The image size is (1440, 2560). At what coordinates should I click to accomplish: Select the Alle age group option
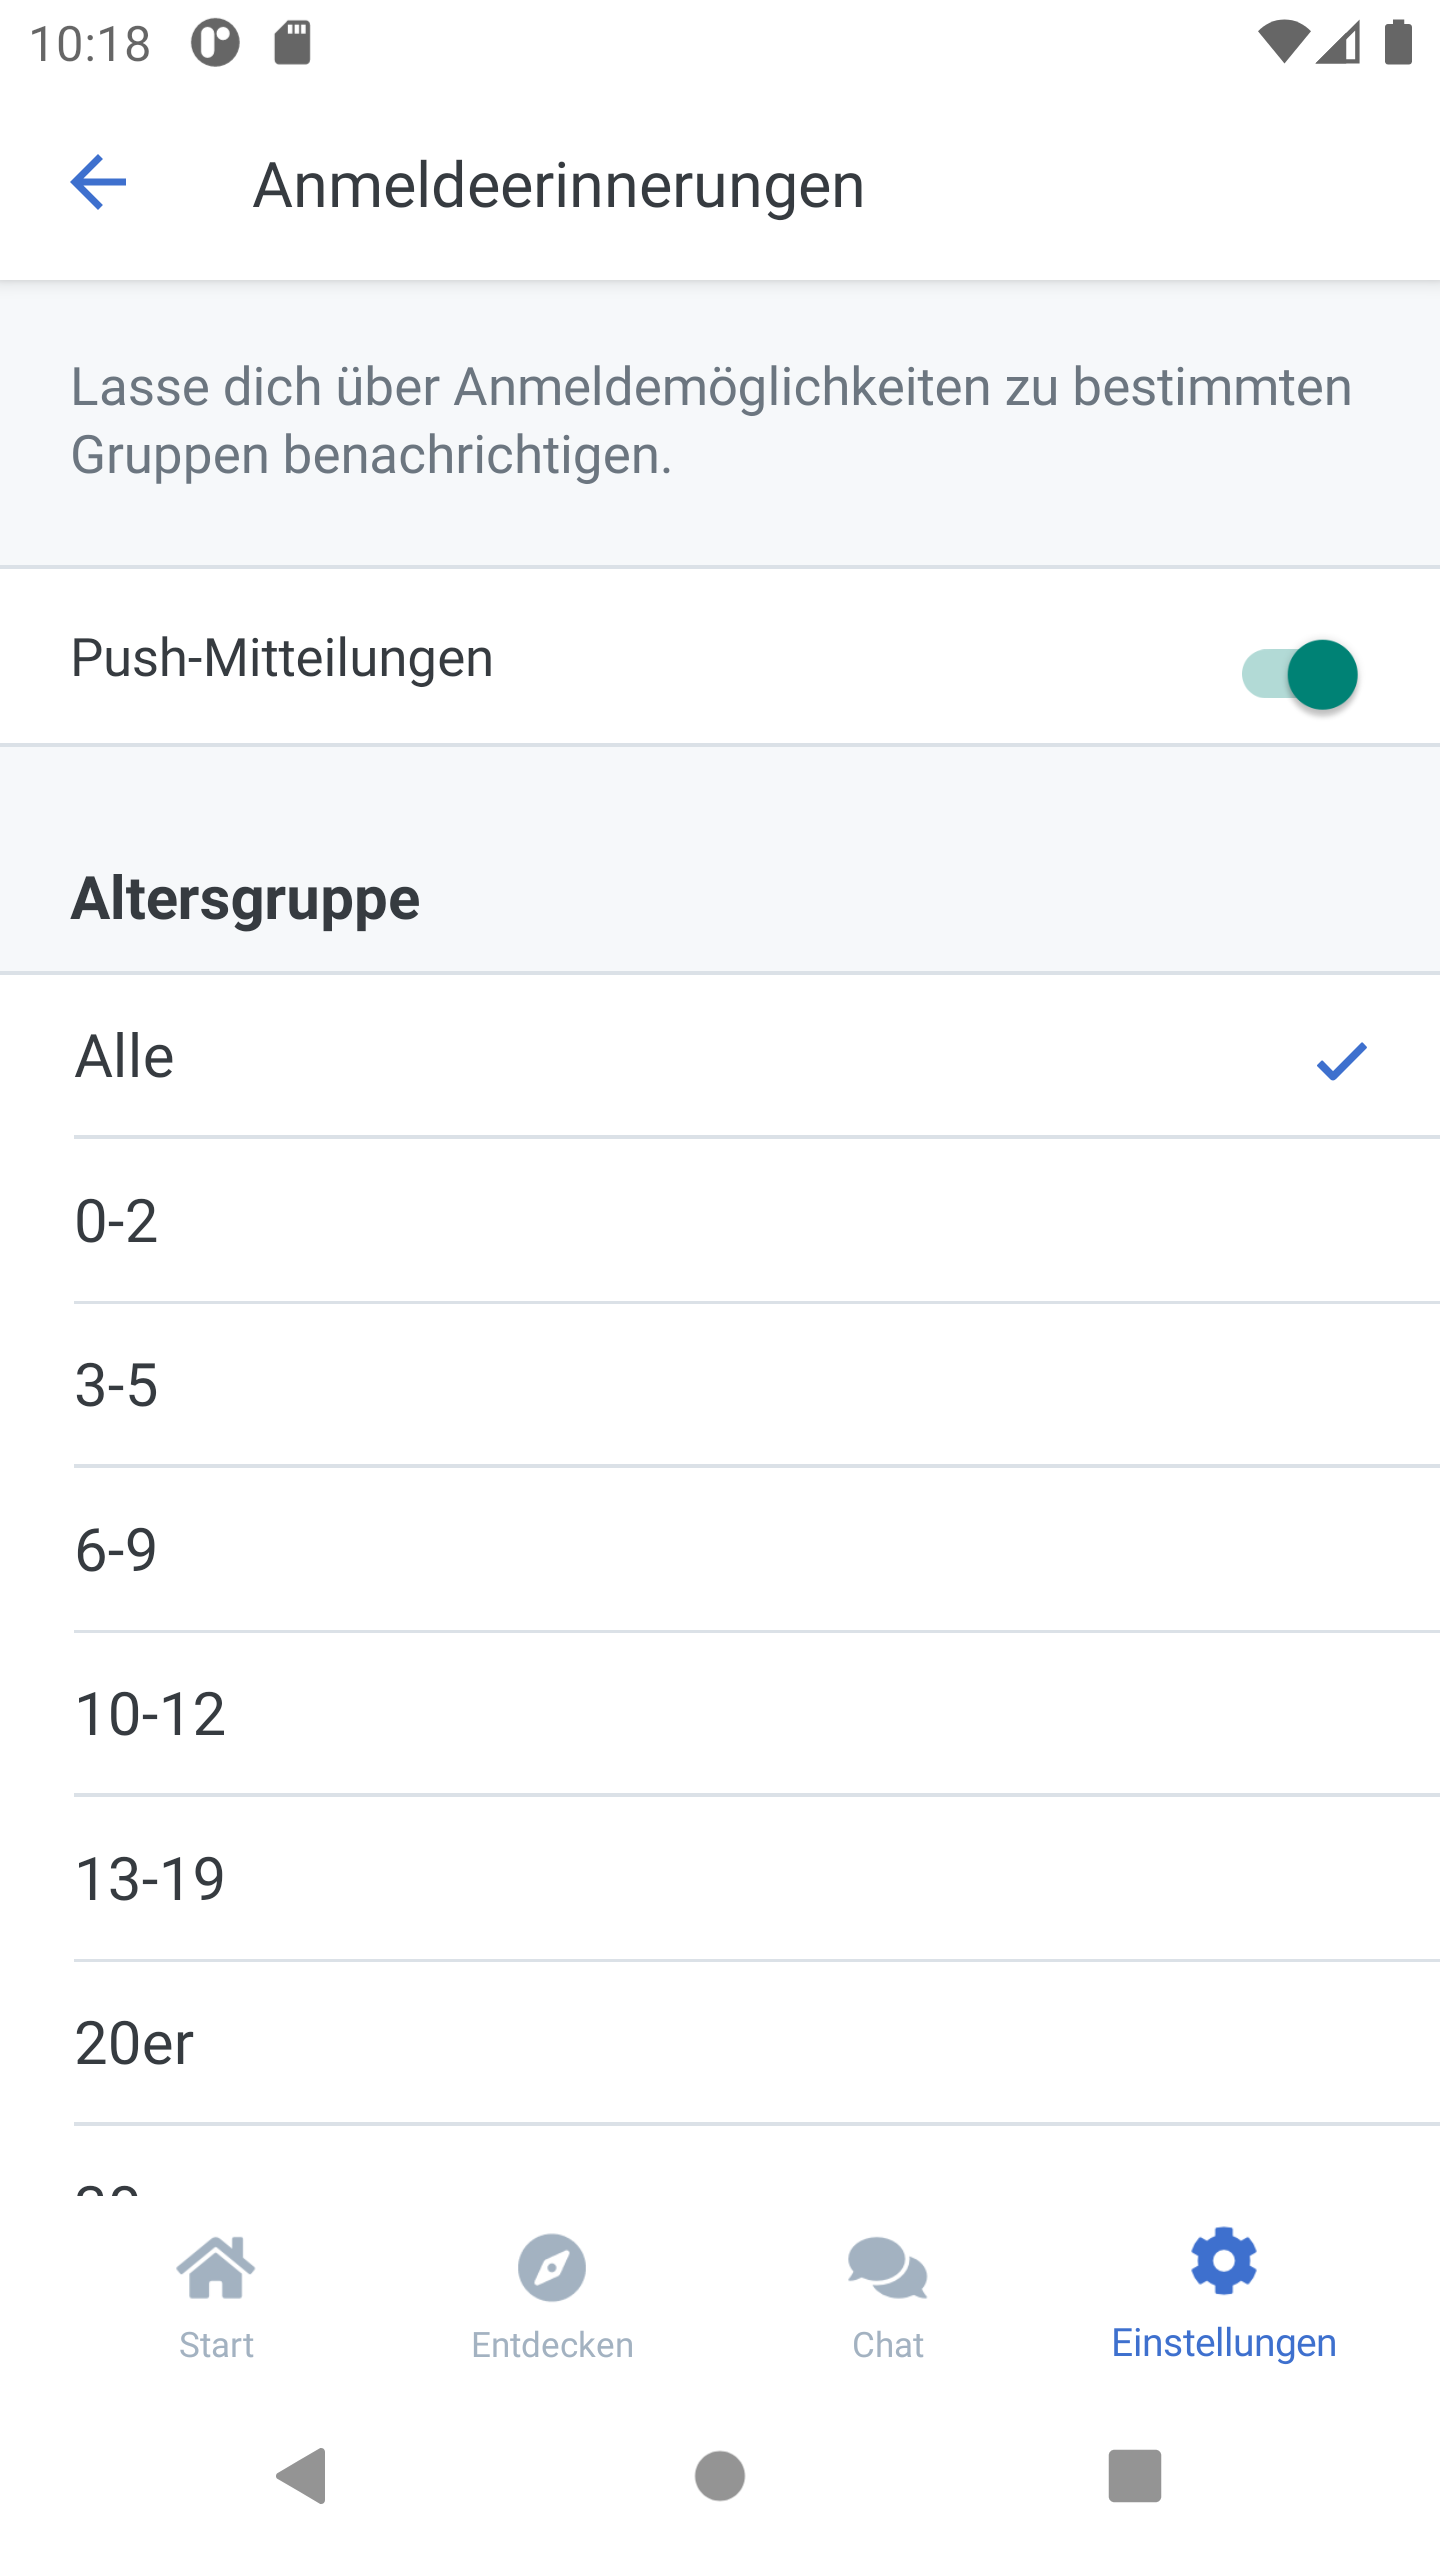(x=720, y=1056)
